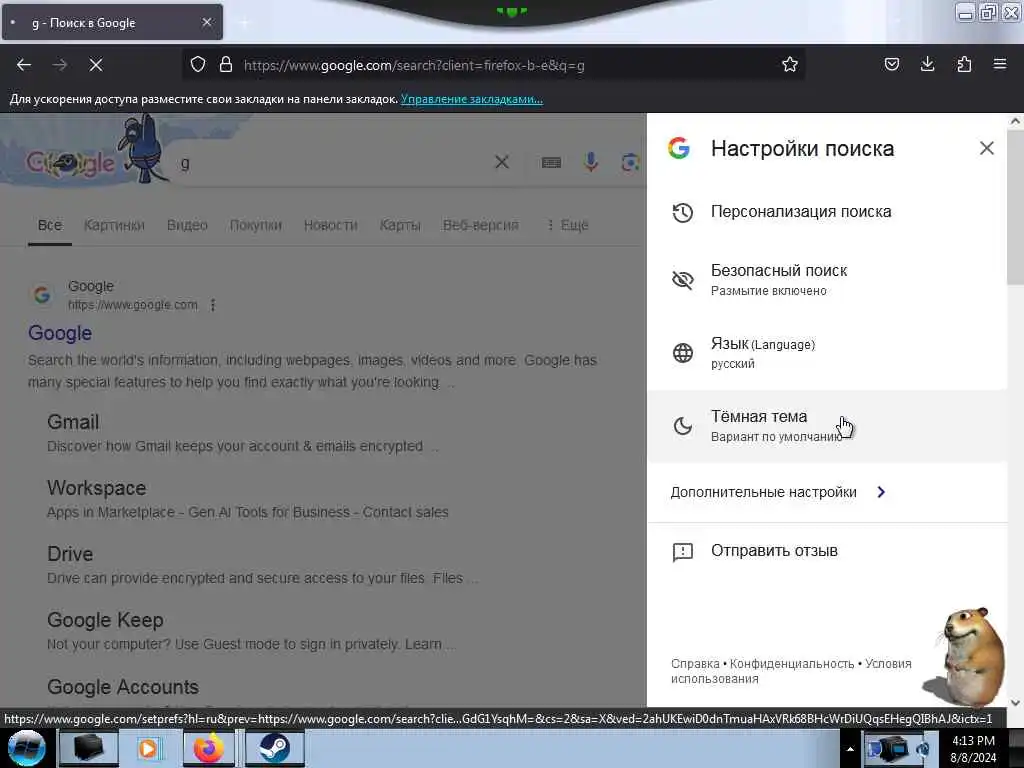Show hidden system tray icons
The image size is (1024, 768).
(850, 749)
